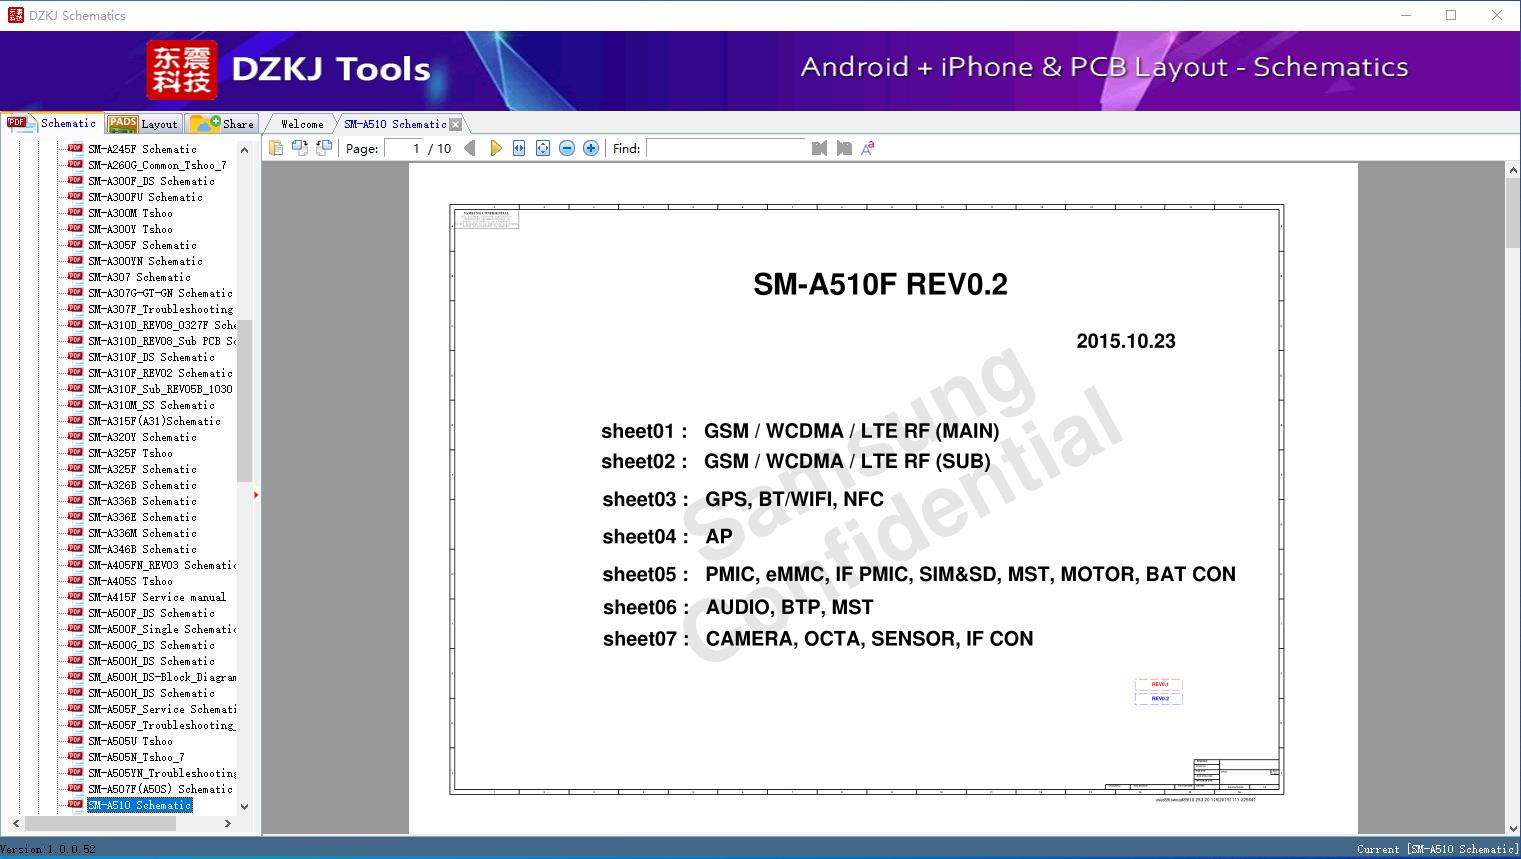Click PDF icon beside SM-A325F Tshoo

coord(75,452)
